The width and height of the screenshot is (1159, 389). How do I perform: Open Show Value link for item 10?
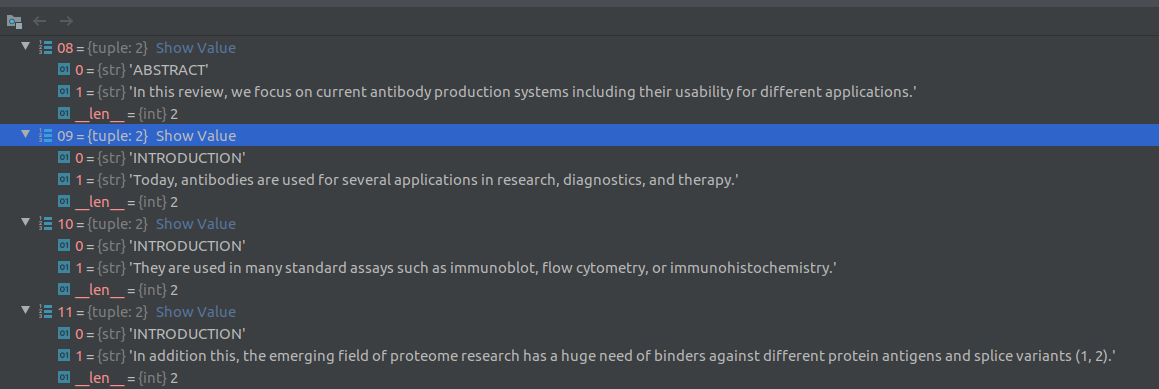[196, 223]
